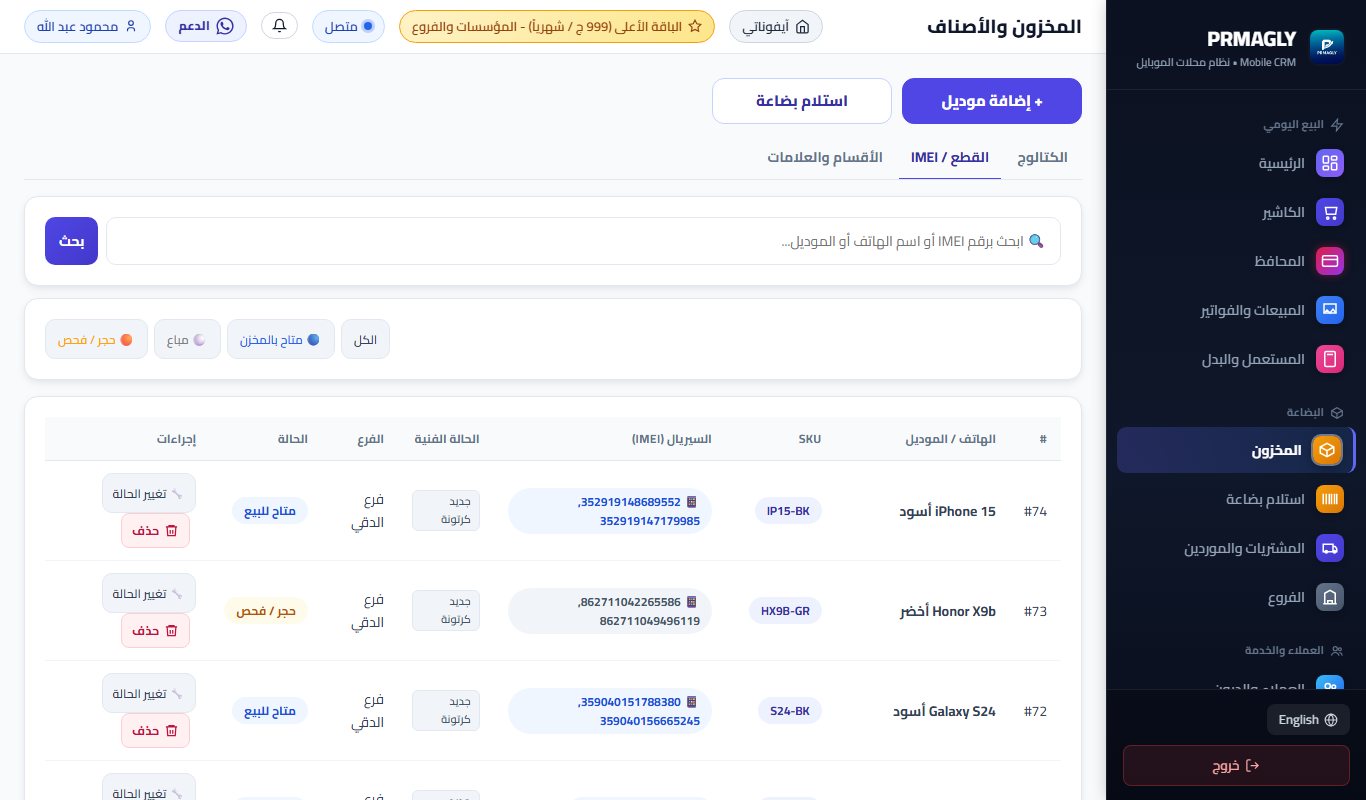Open the أيفوناتي branch selector
This screenshot has height=800, width=1366.
point(776,27)
